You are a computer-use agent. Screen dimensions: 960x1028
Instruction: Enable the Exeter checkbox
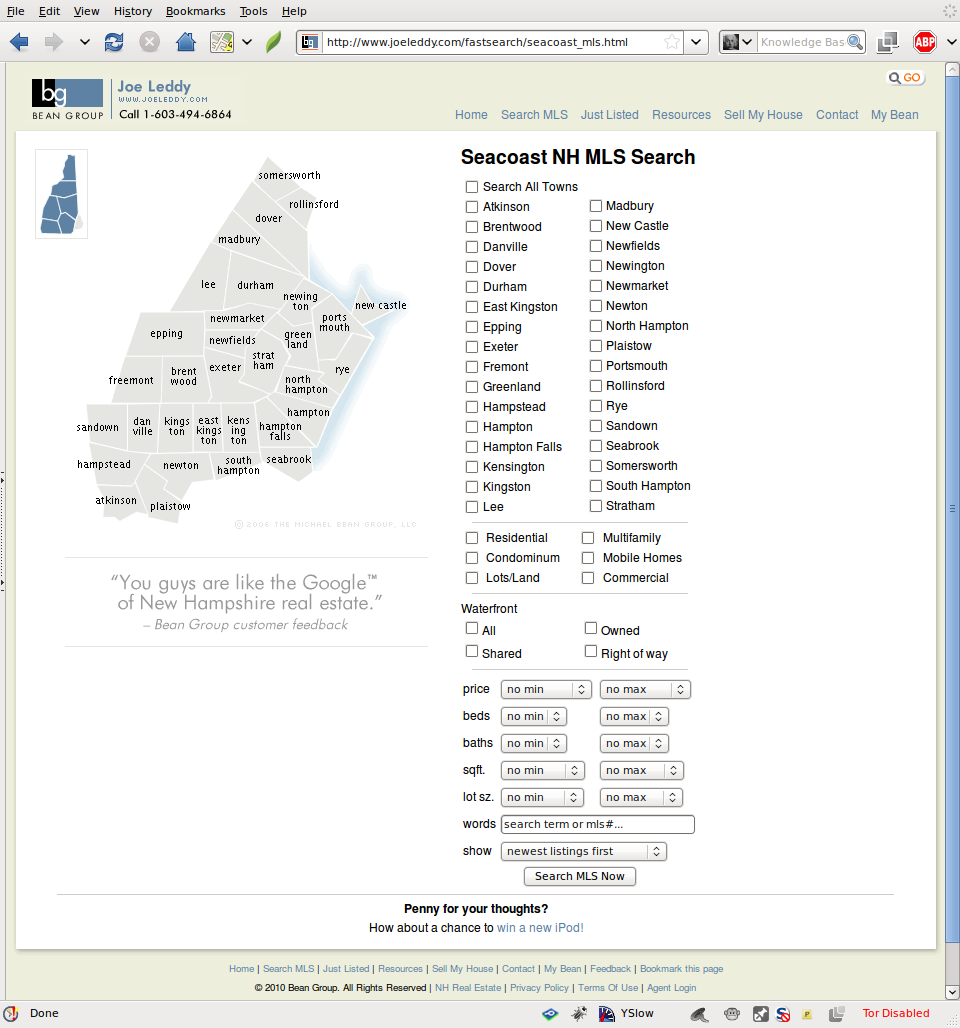[x=471, y=347]
